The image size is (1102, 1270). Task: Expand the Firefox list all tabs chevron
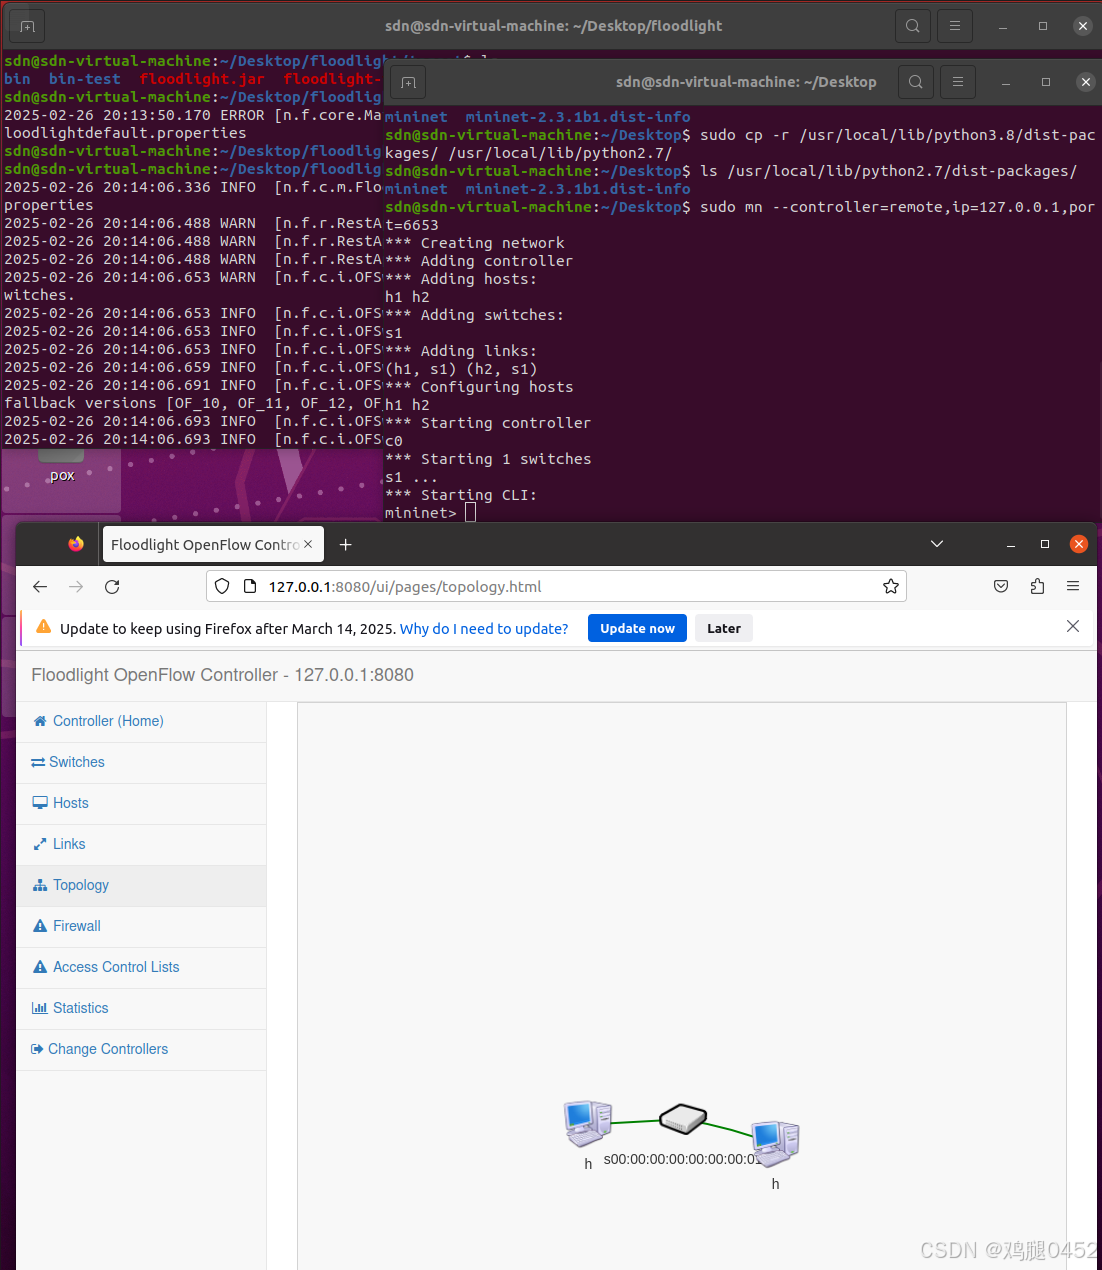(x=937, y=544)
